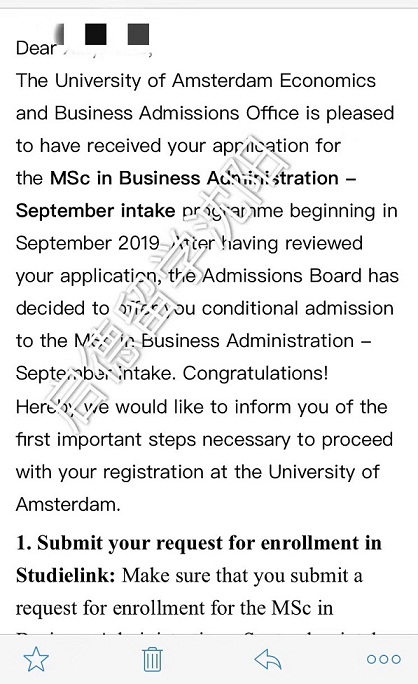Image resolution: width=418 pixels, height=684 pixels.
Task: Tap the word 'Congratulations!'
Action: click(x=255, y=373)
